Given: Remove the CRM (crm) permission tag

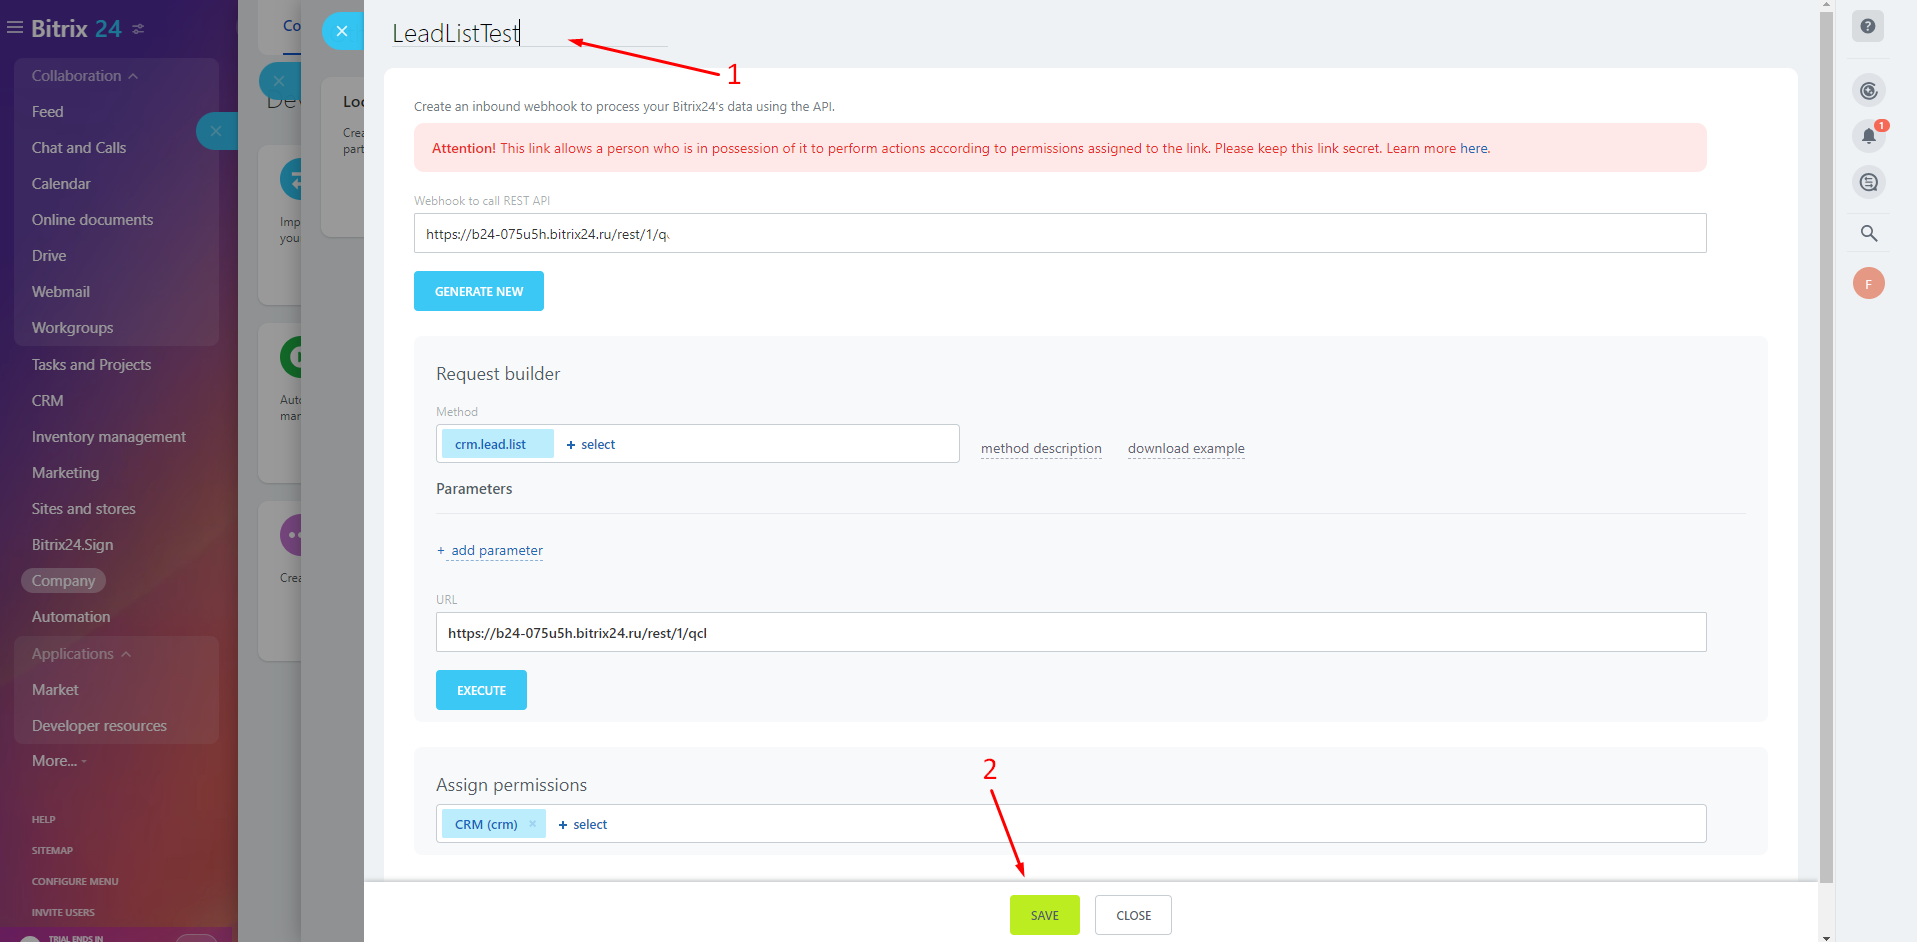Looking at the screenshot, I should click(533, 823).
